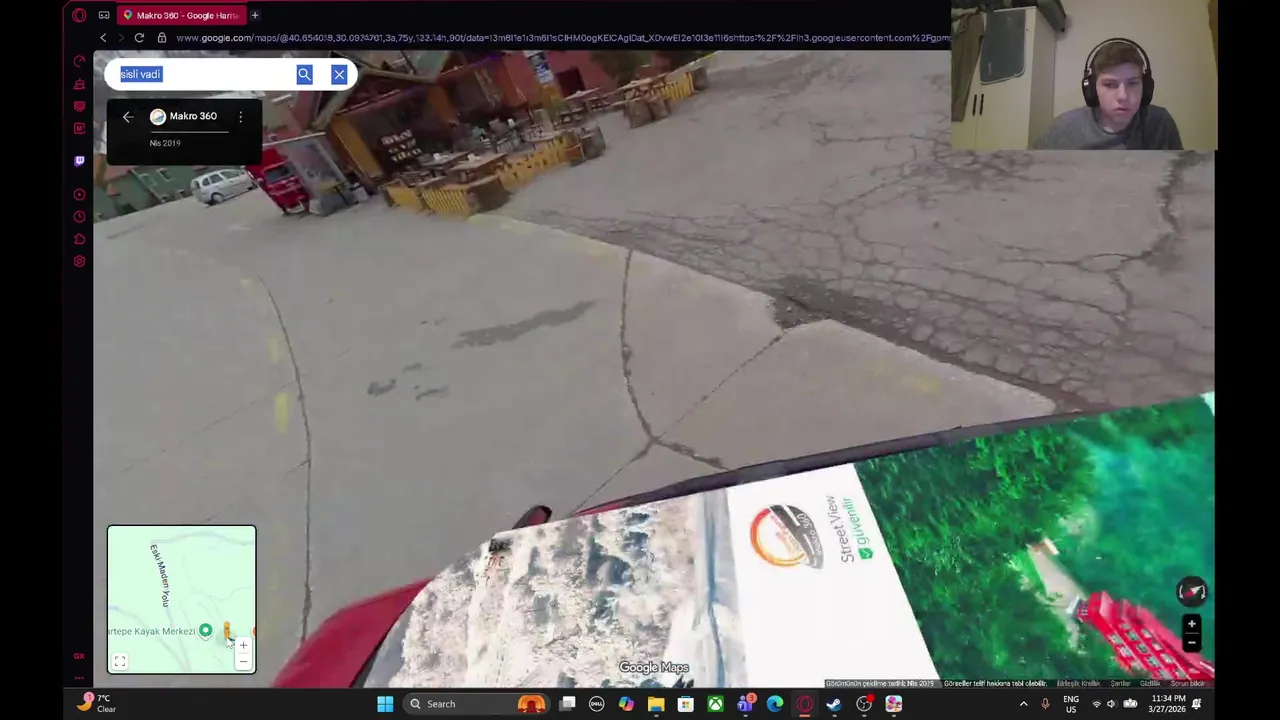
Task: Go back with Makro 360 panel arrow
Action: [128, 117]
